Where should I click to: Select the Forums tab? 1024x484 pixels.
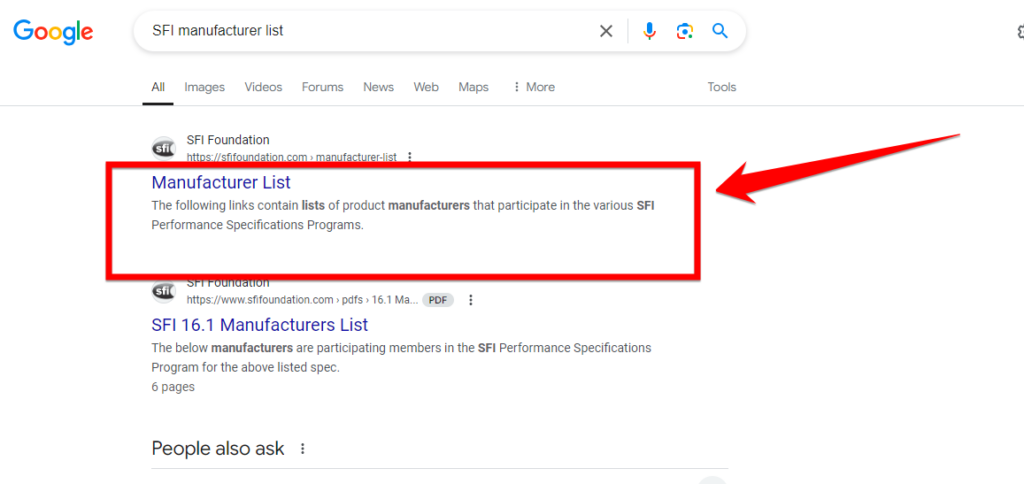point(323,87)
